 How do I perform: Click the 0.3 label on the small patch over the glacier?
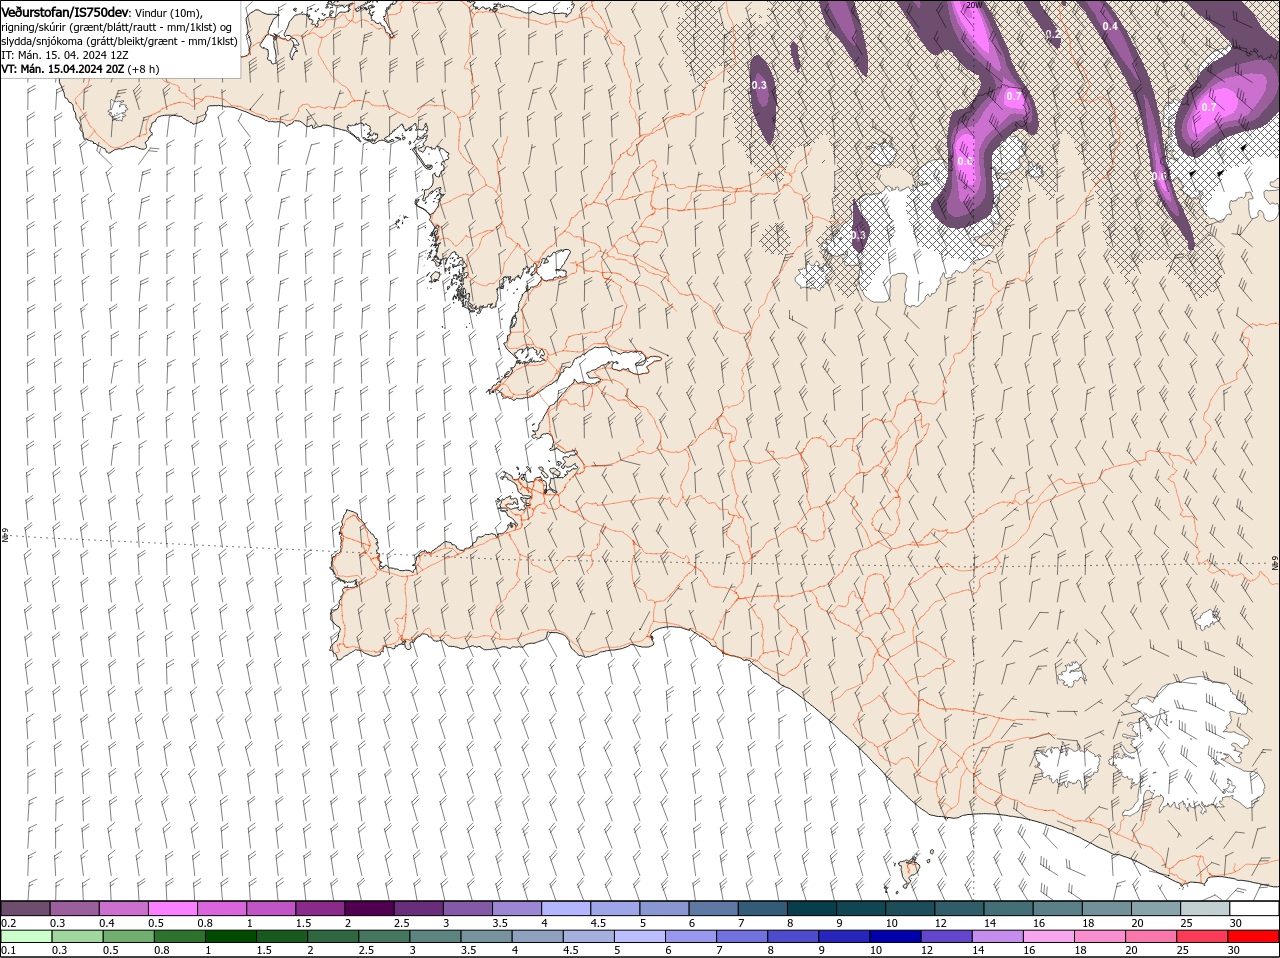point(858,235)
